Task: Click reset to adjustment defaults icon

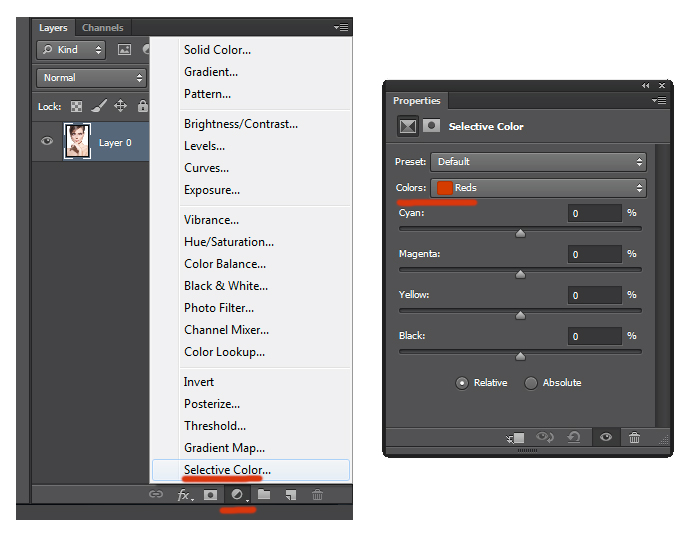Action: 574,438
